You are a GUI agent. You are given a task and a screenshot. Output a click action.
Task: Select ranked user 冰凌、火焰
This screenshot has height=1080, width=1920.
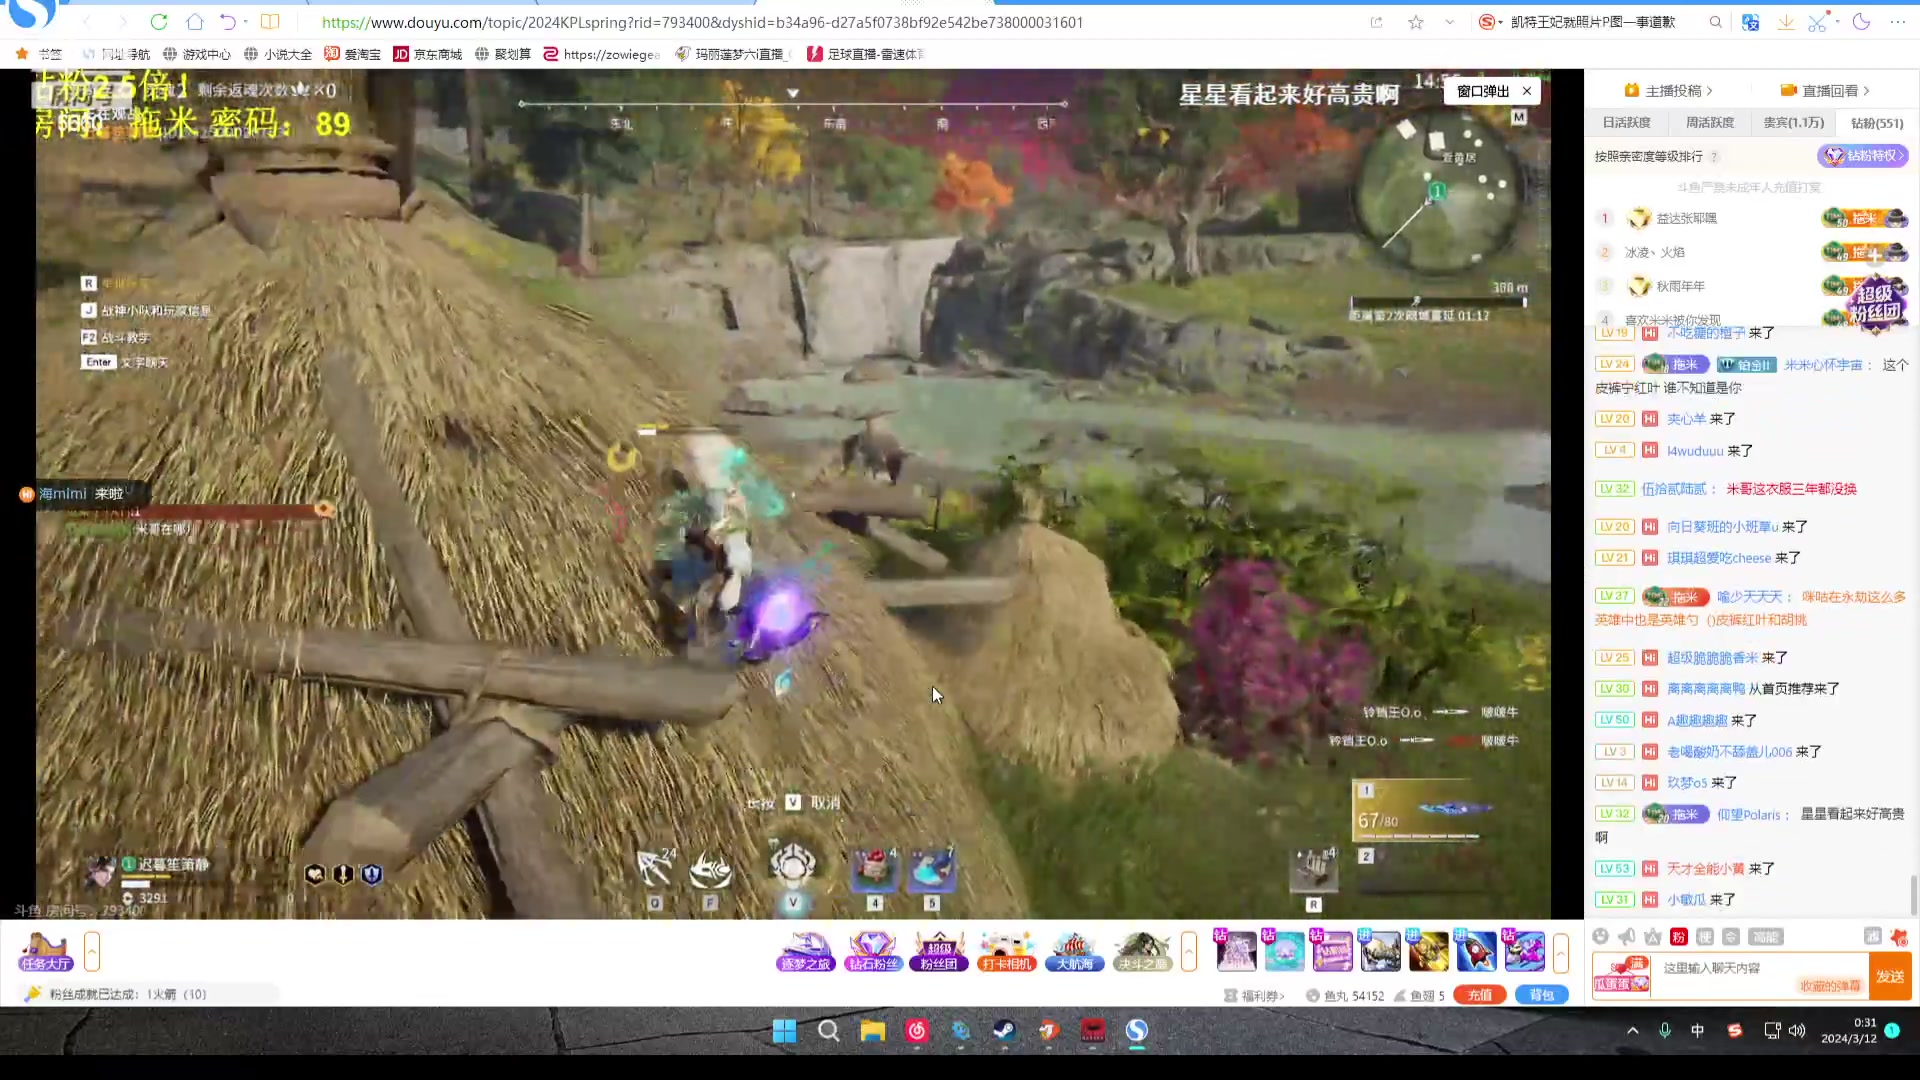[x=1654, y=252]
